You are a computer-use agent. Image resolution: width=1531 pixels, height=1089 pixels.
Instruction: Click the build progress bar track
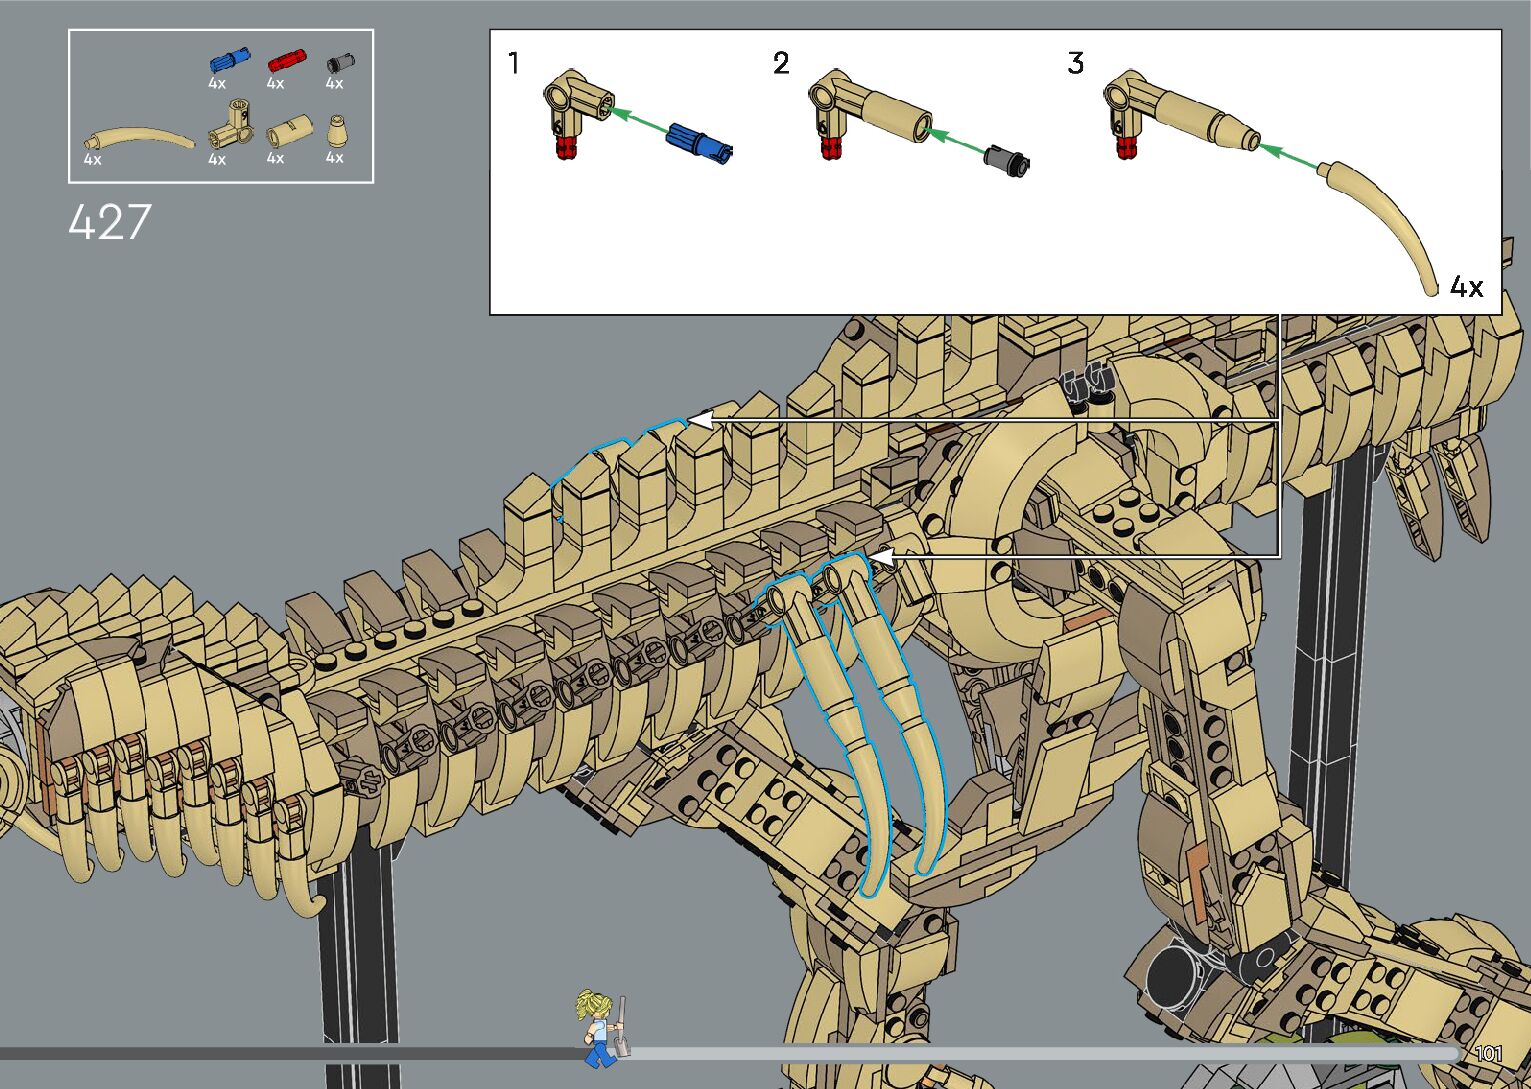tap(1000, 1053)
